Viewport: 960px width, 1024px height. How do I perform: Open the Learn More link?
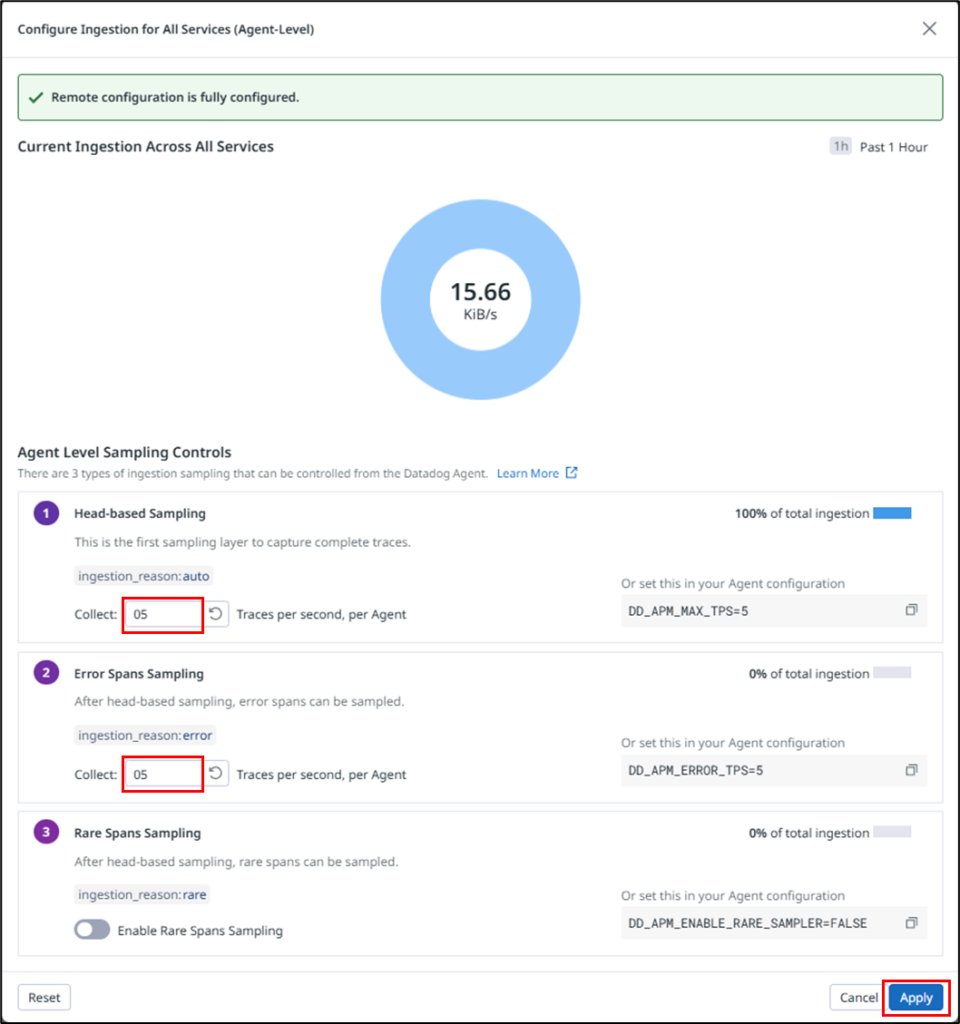point(528,473)
